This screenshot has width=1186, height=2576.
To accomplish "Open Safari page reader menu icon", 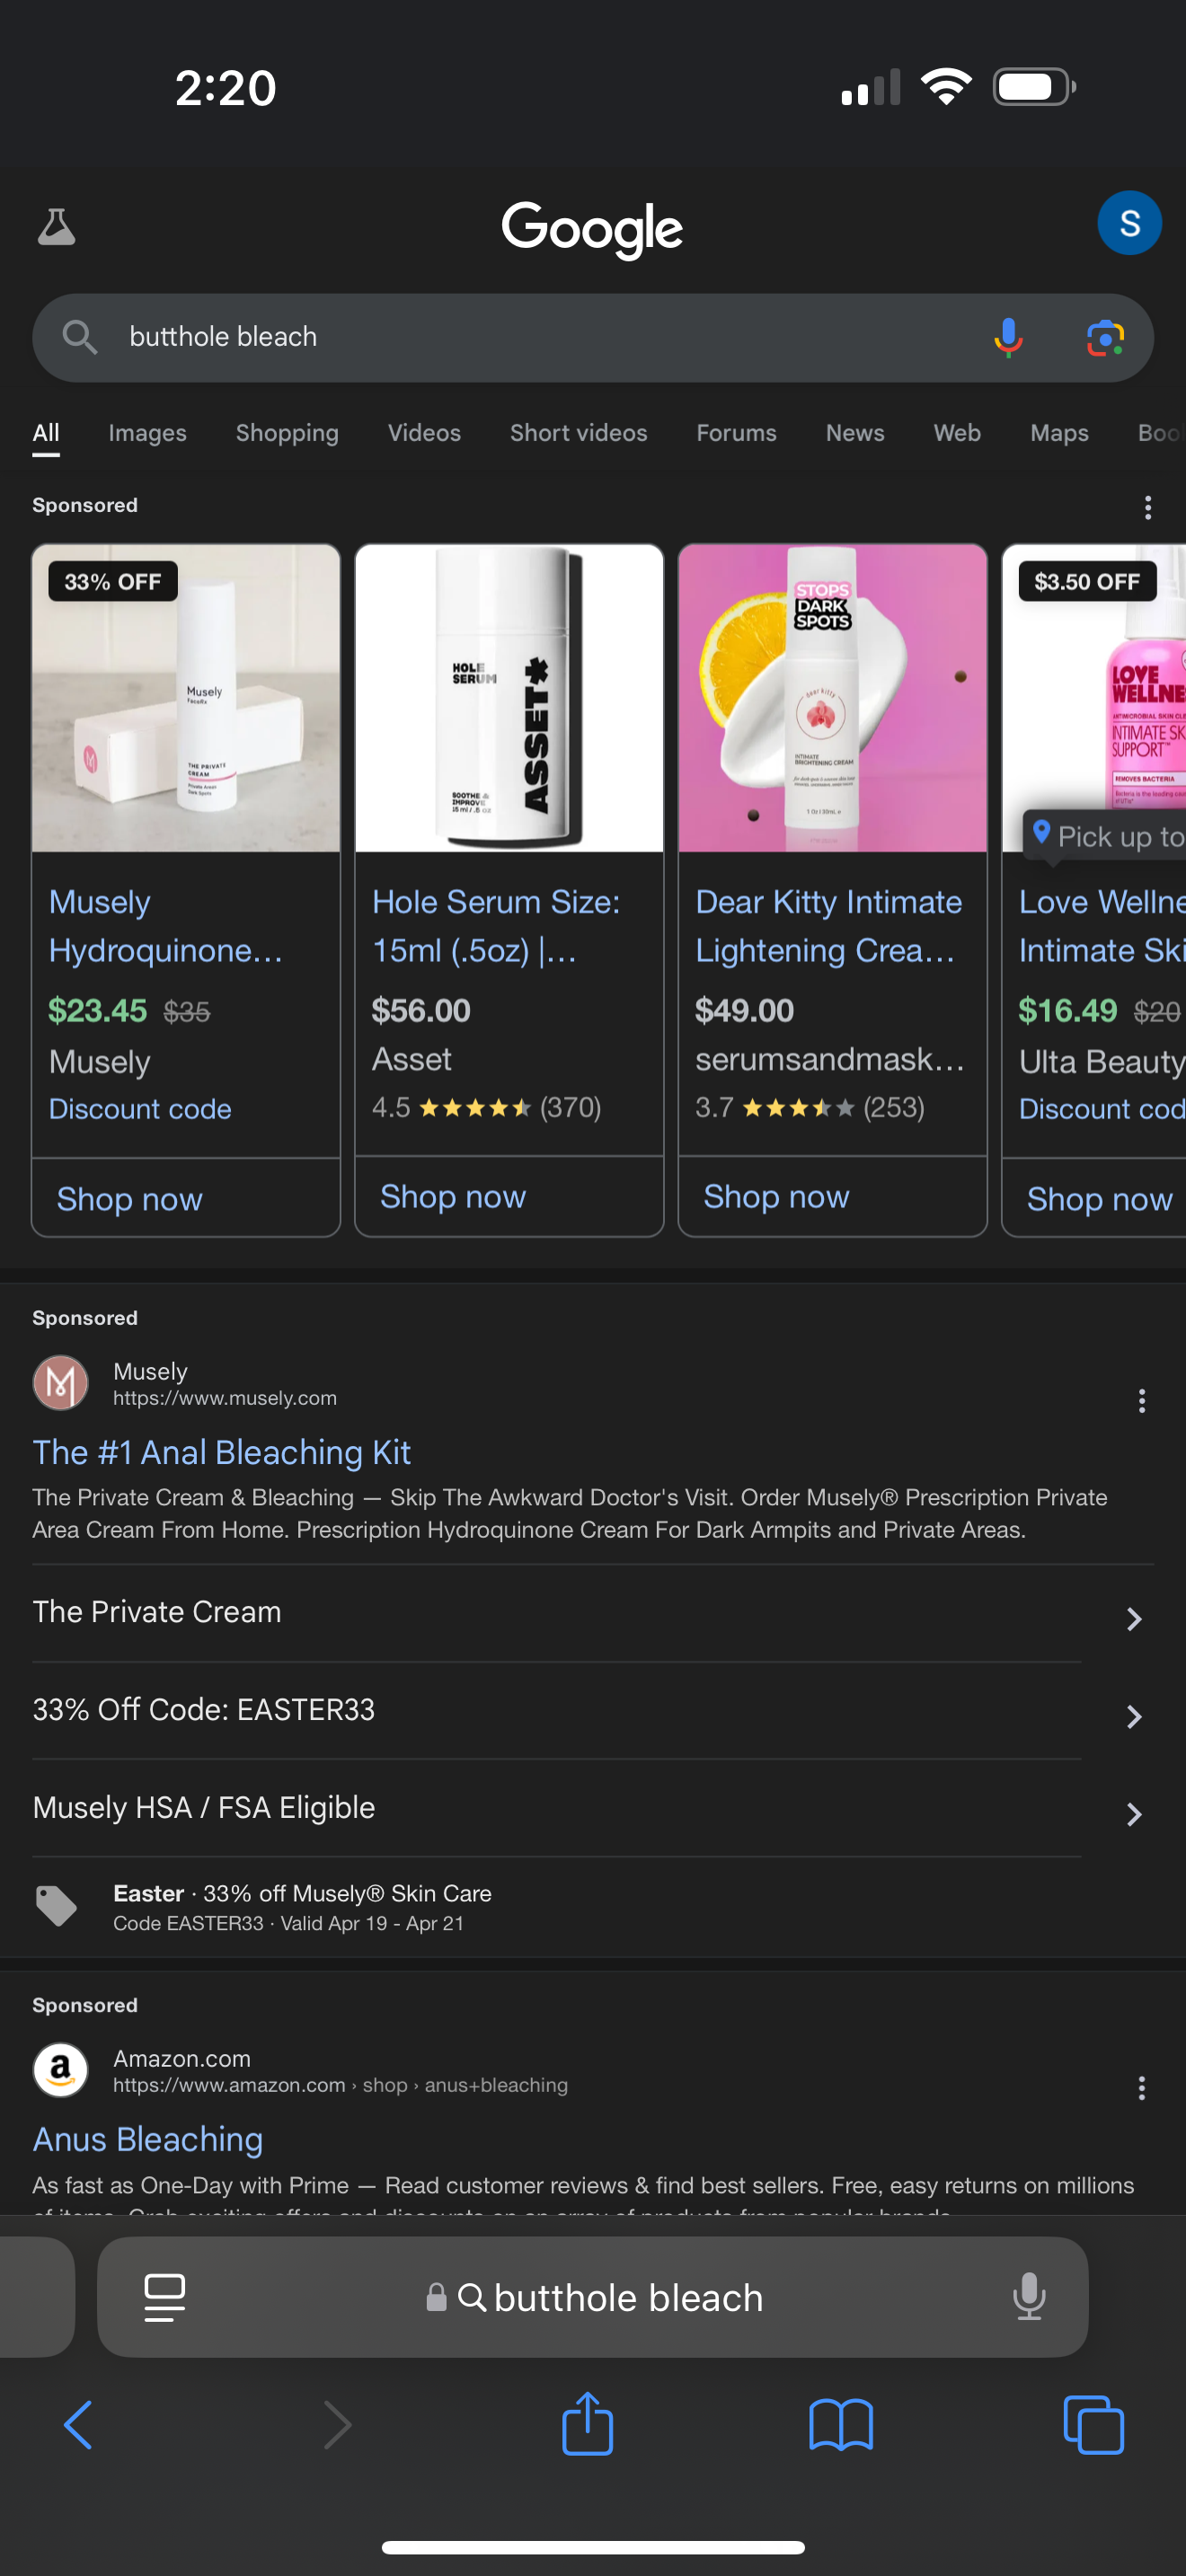I will 165,2297.
